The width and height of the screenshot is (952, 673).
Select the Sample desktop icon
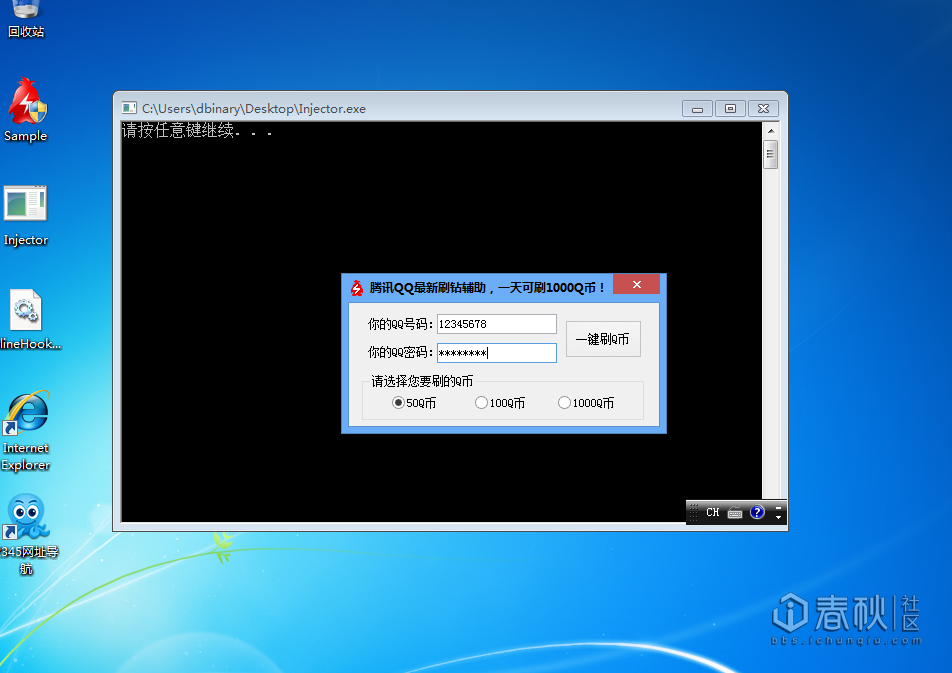26,110
